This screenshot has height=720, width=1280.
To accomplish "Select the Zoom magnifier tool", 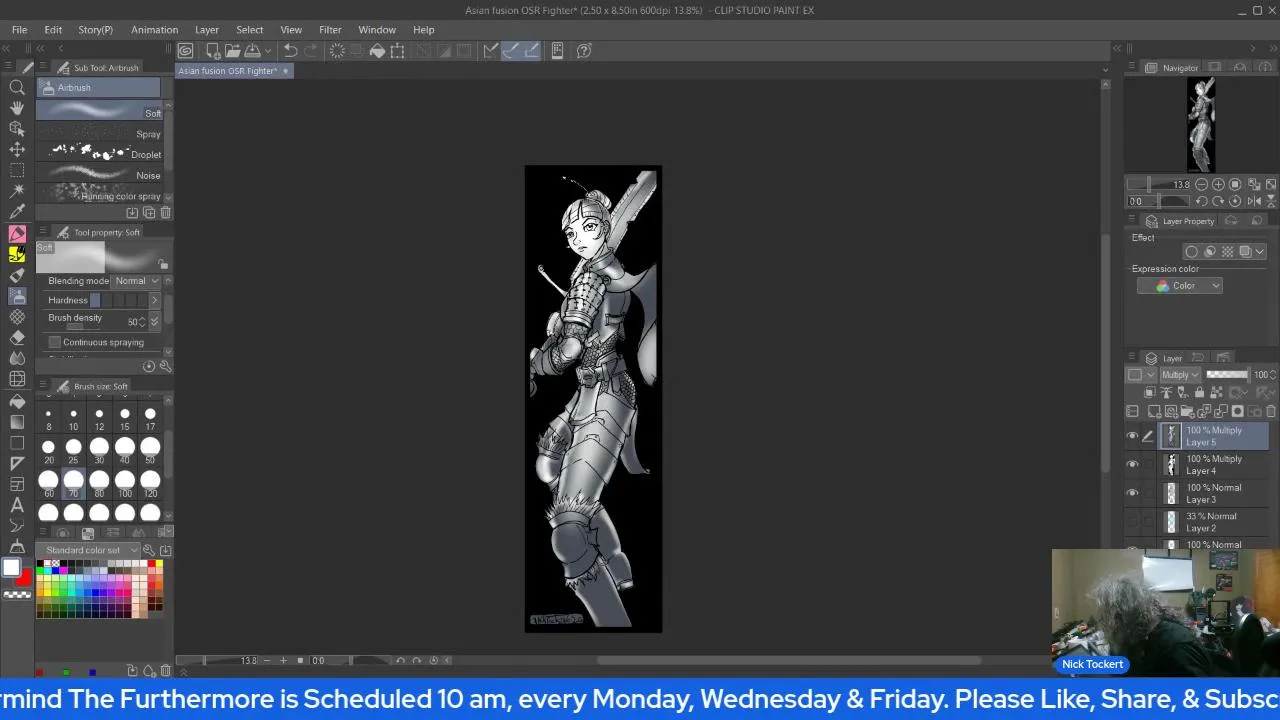I will 17,87.
